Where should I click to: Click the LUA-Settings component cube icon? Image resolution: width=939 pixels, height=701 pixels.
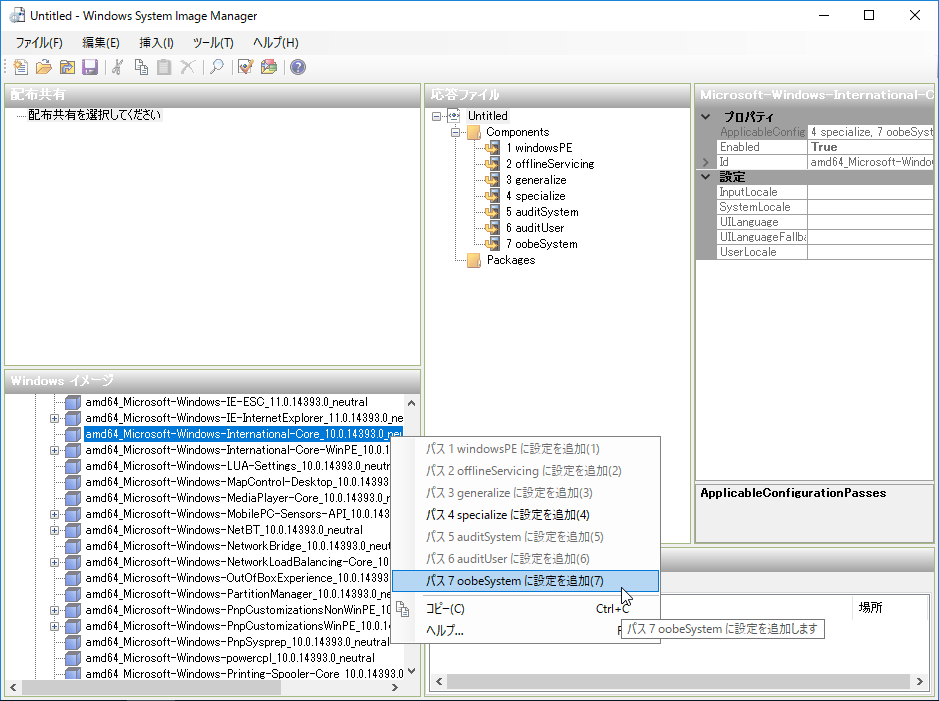tap(73, 466)
